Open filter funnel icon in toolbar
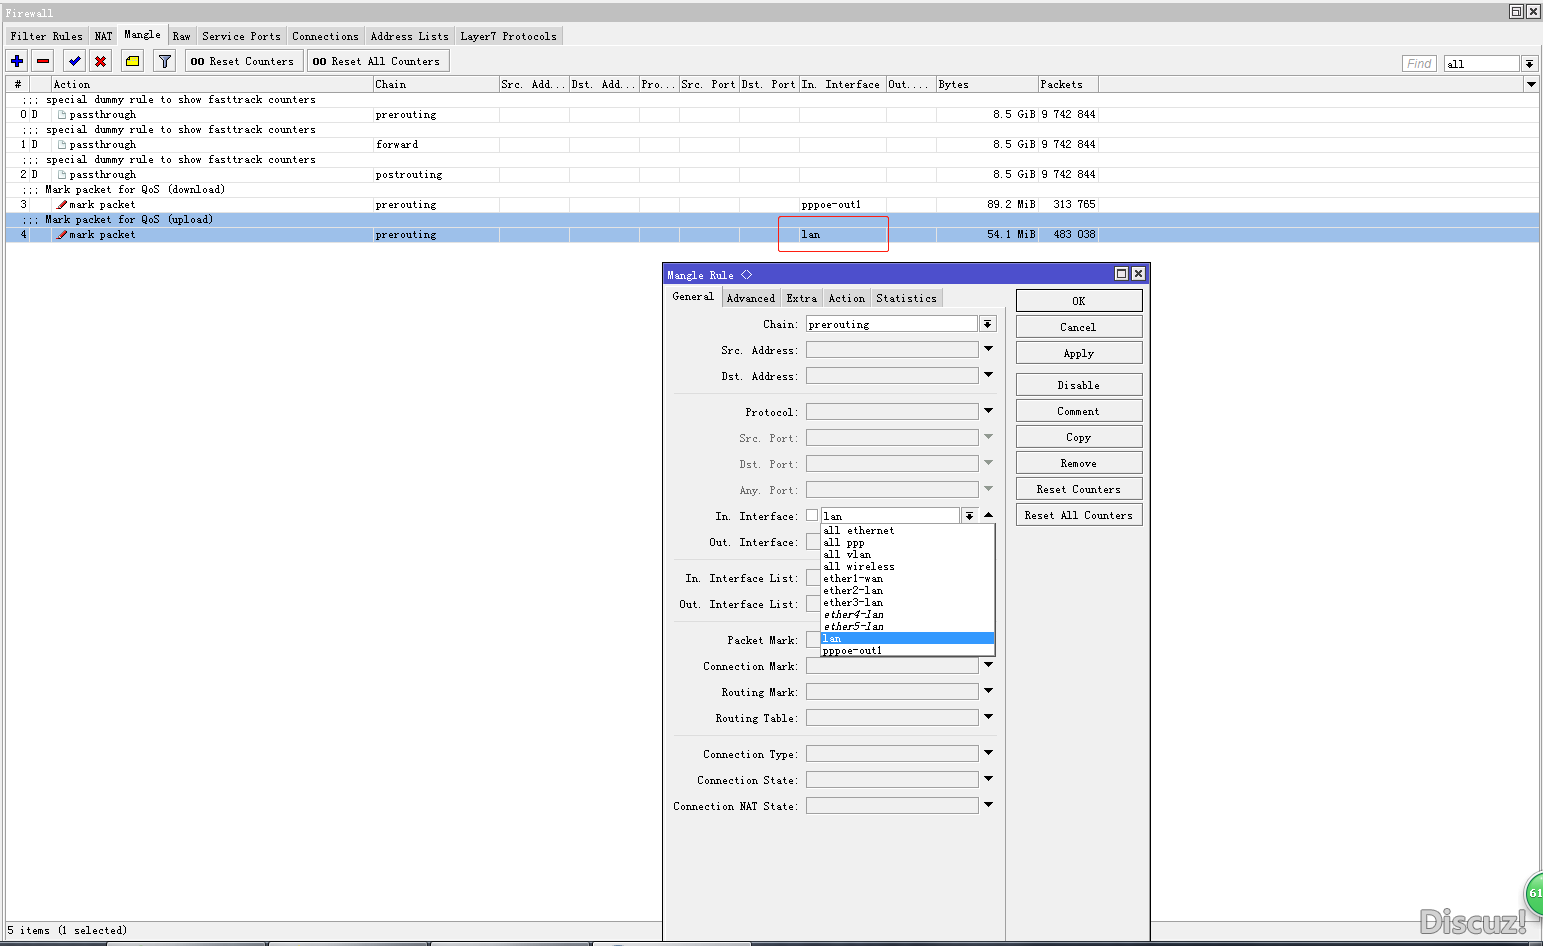The height and width of the screenshot is (946, 1543). pyautogui.click(x=165, y=61)
